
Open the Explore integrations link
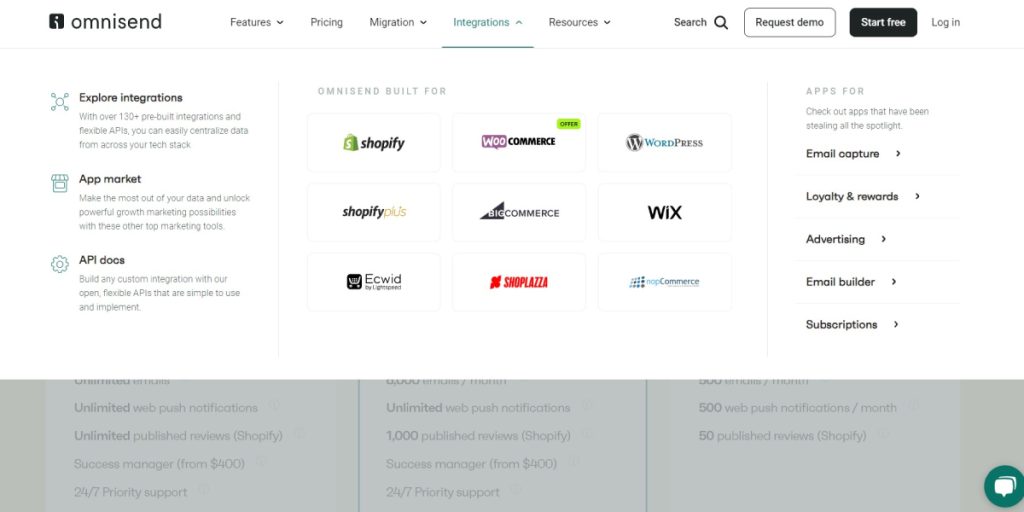[x=131, y=97]
